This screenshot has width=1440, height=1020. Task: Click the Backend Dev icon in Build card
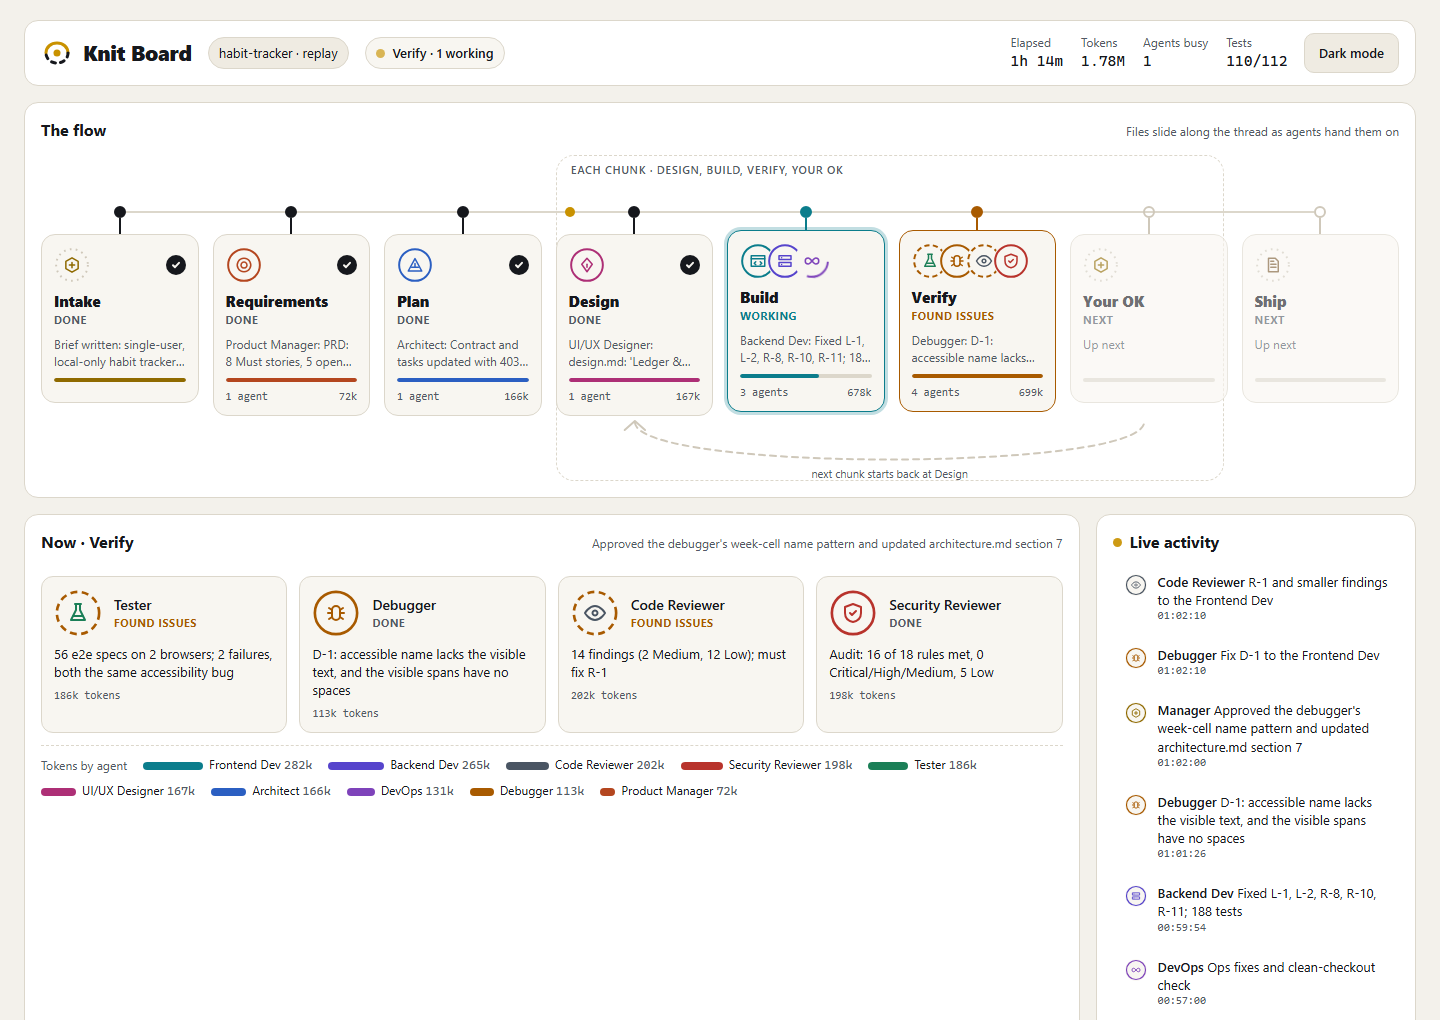(785, 261)
